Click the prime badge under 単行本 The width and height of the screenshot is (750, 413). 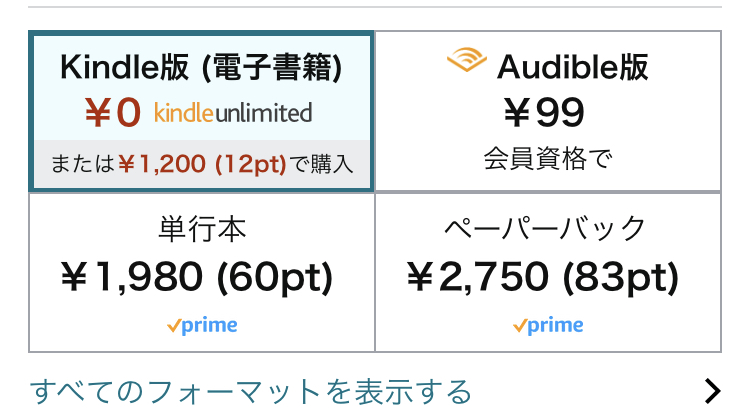tap(202, 325)
